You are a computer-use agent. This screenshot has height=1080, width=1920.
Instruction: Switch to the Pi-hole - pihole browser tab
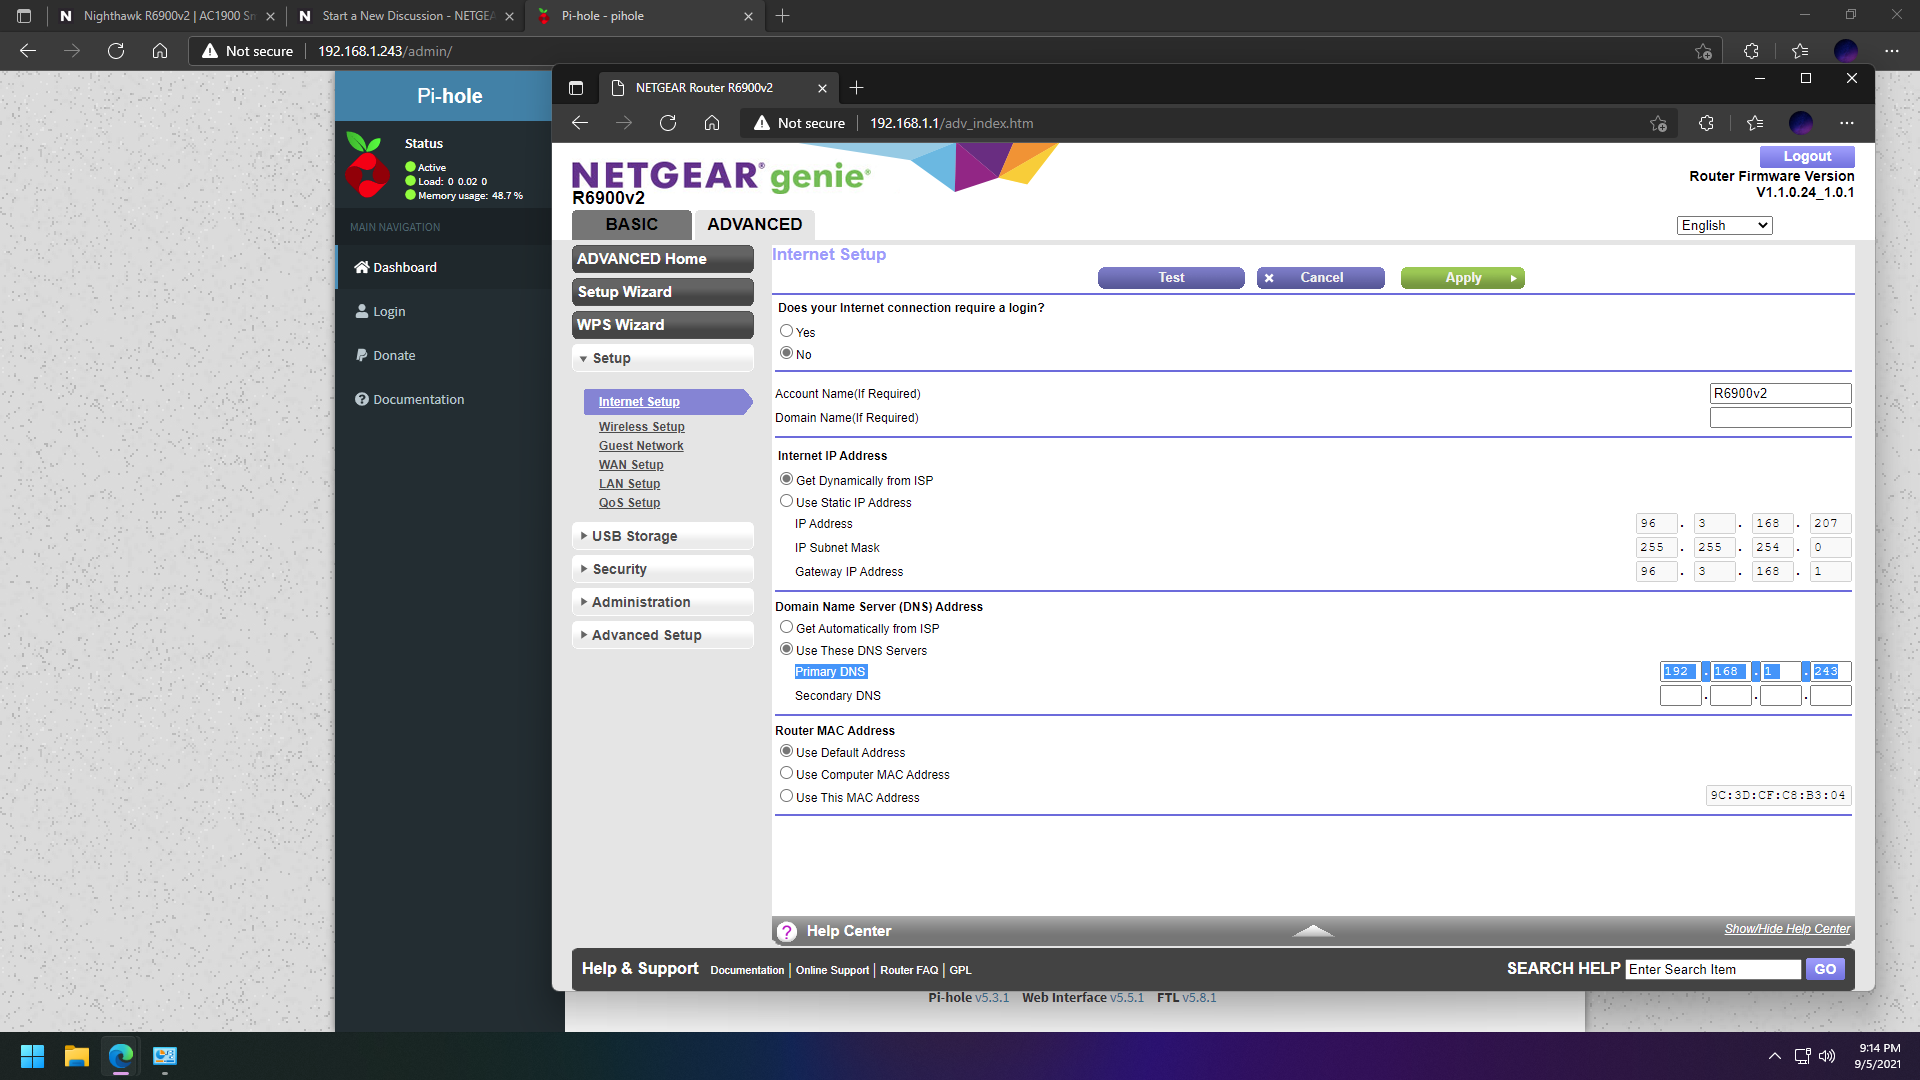[644, 16]
